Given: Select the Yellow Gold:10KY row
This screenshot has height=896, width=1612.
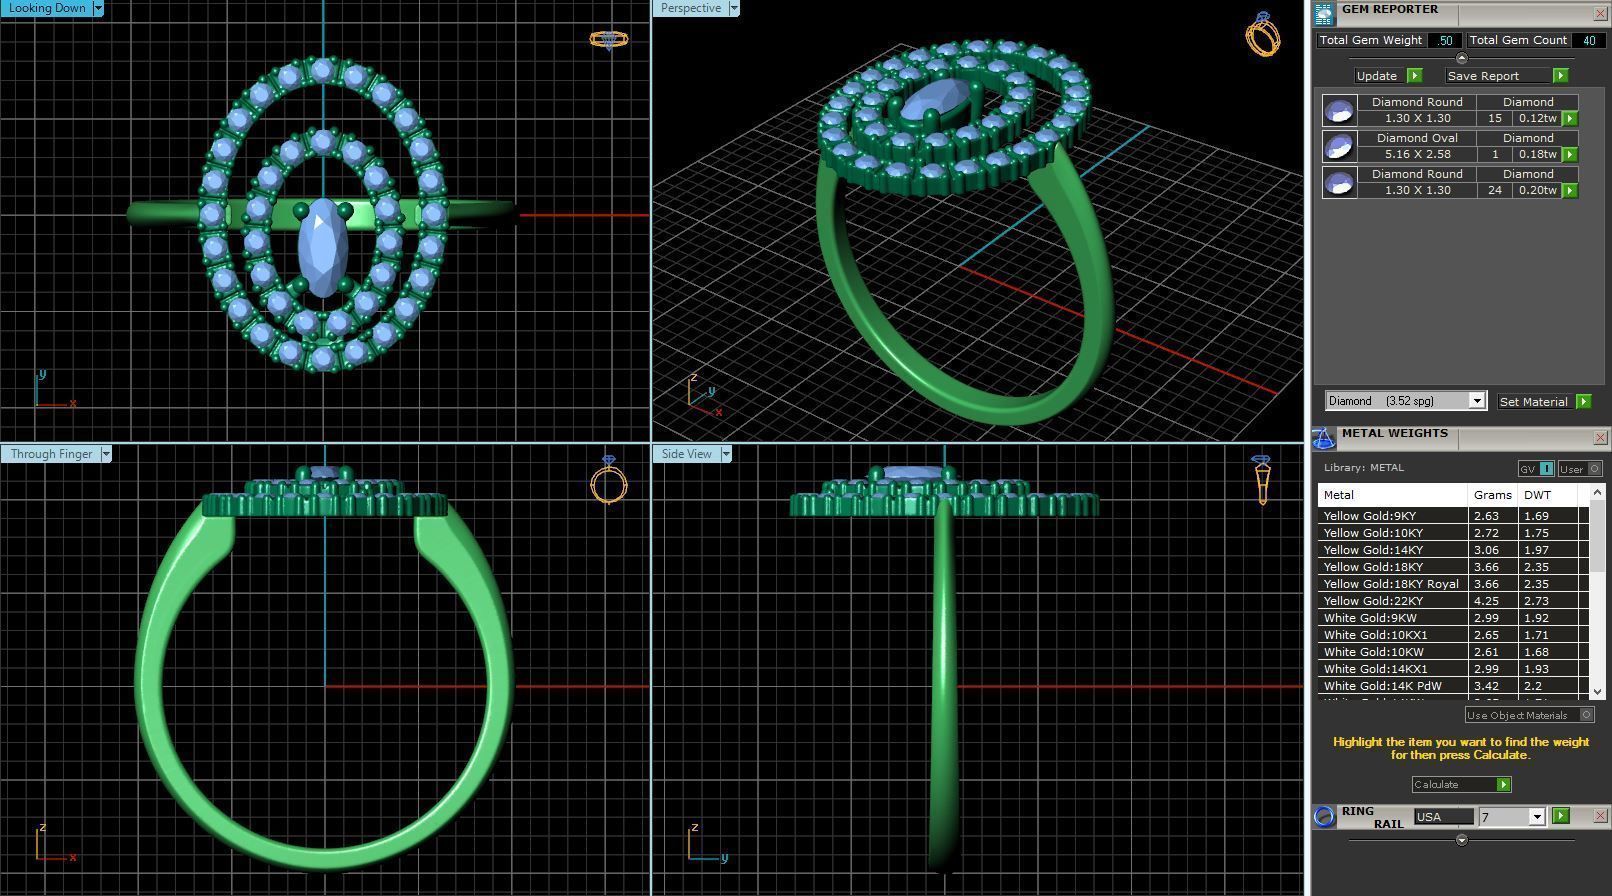Looking at the screenshot, I should coord(1453,533).
